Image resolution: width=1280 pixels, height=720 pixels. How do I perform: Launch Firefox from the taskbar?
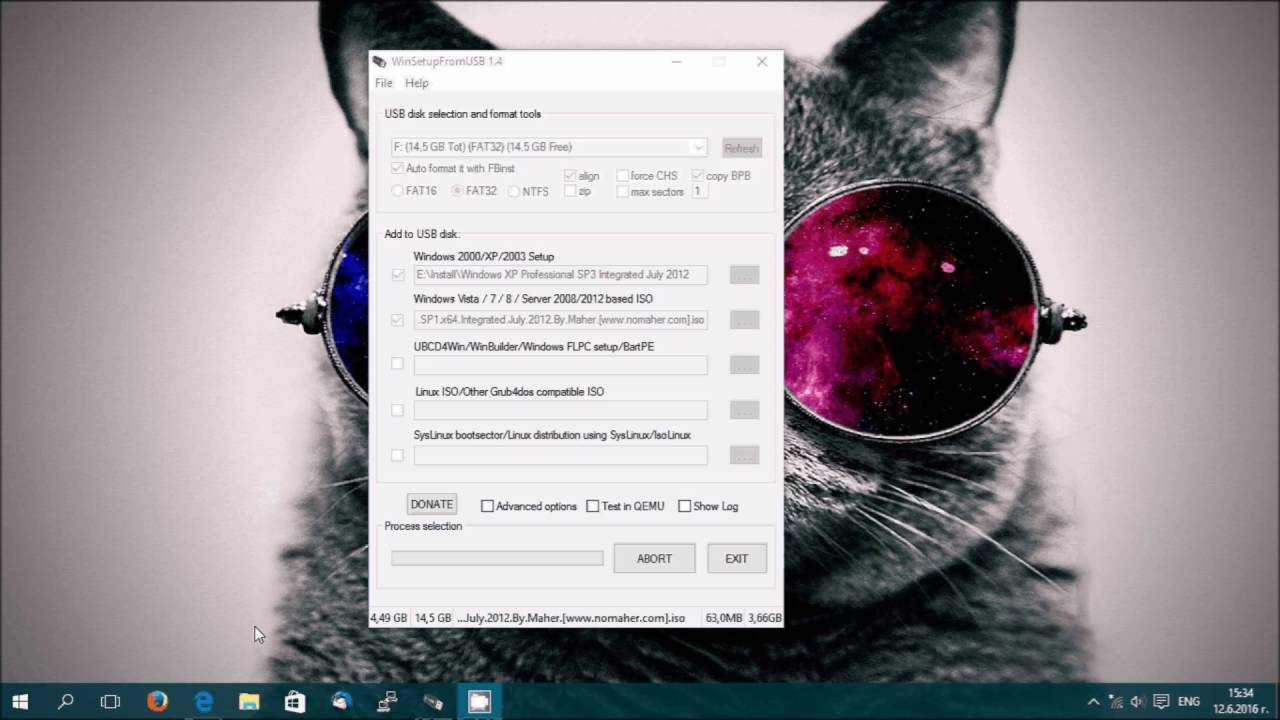click(157, 702)
